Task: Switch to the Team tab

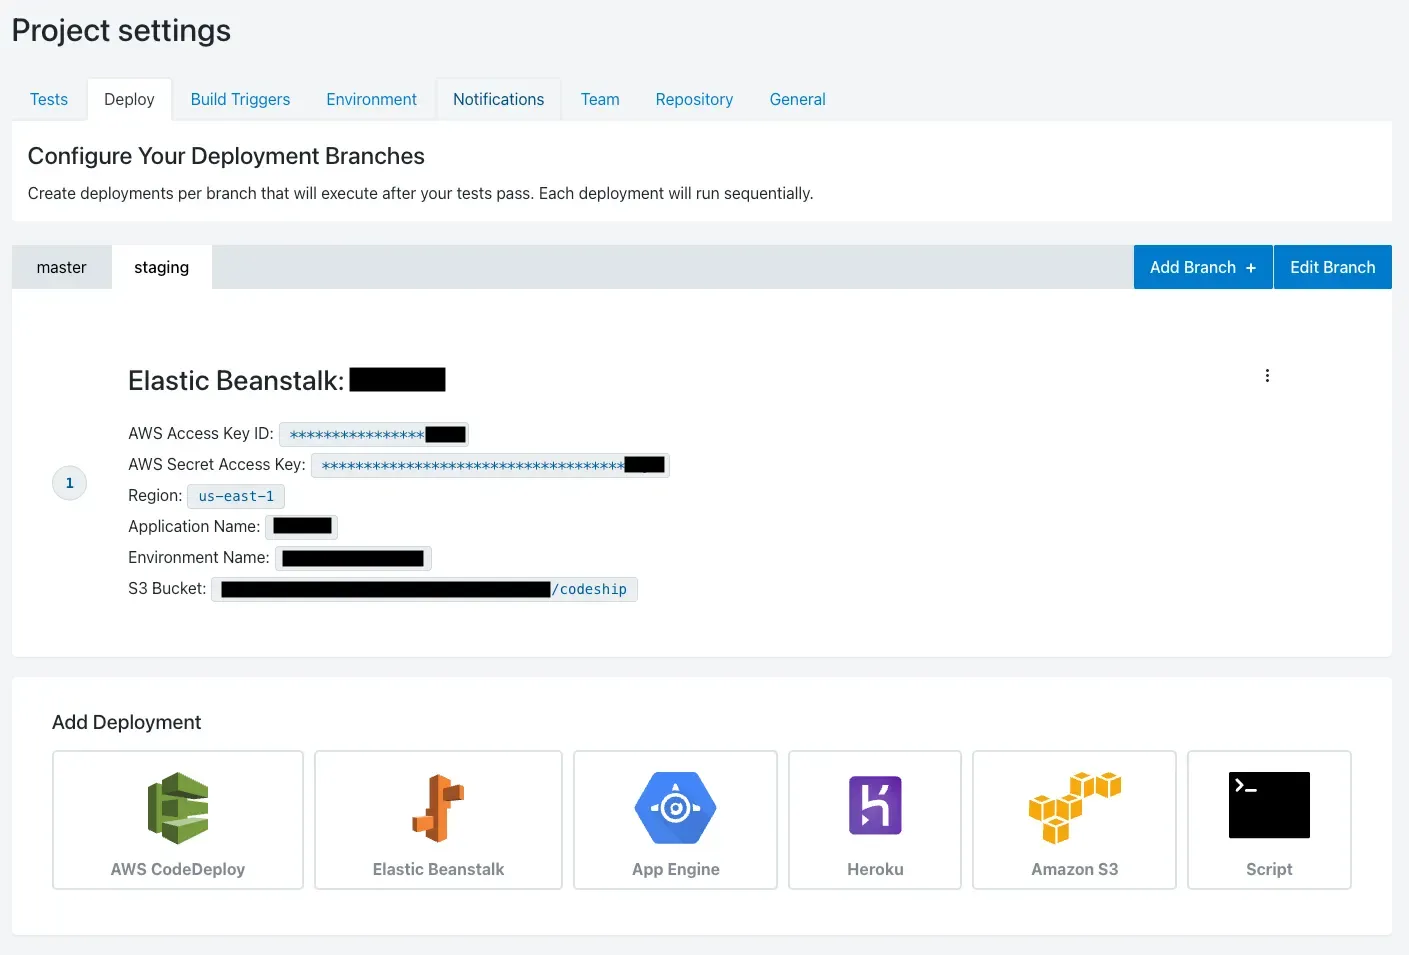Action: click(x=600, y=100)
